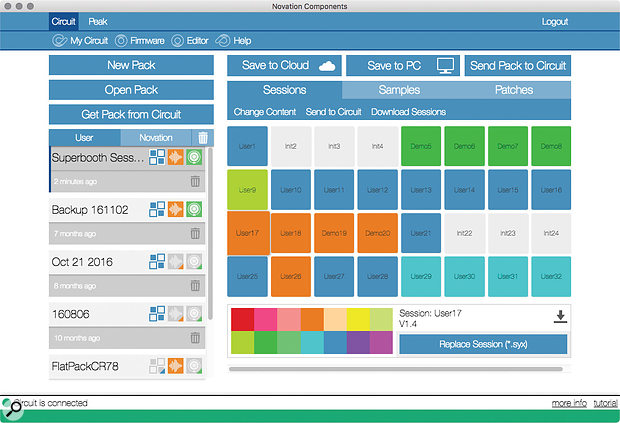The image size is (620, 423).
Task: Open the My Circuit section
Action: 80,41
